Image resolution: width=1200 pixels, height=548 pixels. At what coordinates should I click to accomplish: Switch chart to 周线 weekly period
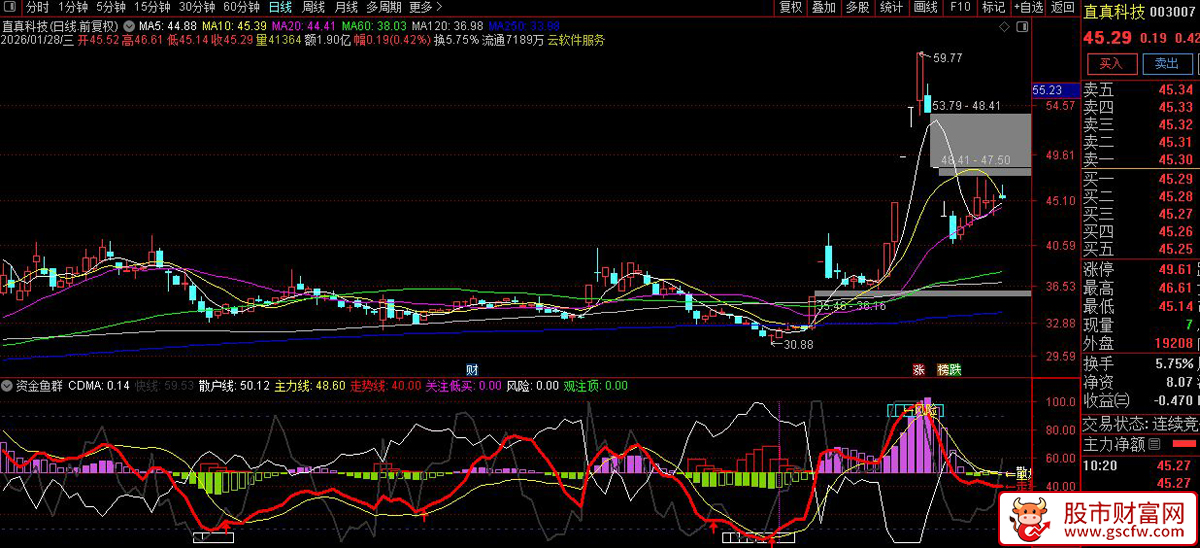(x=313, y=7)
